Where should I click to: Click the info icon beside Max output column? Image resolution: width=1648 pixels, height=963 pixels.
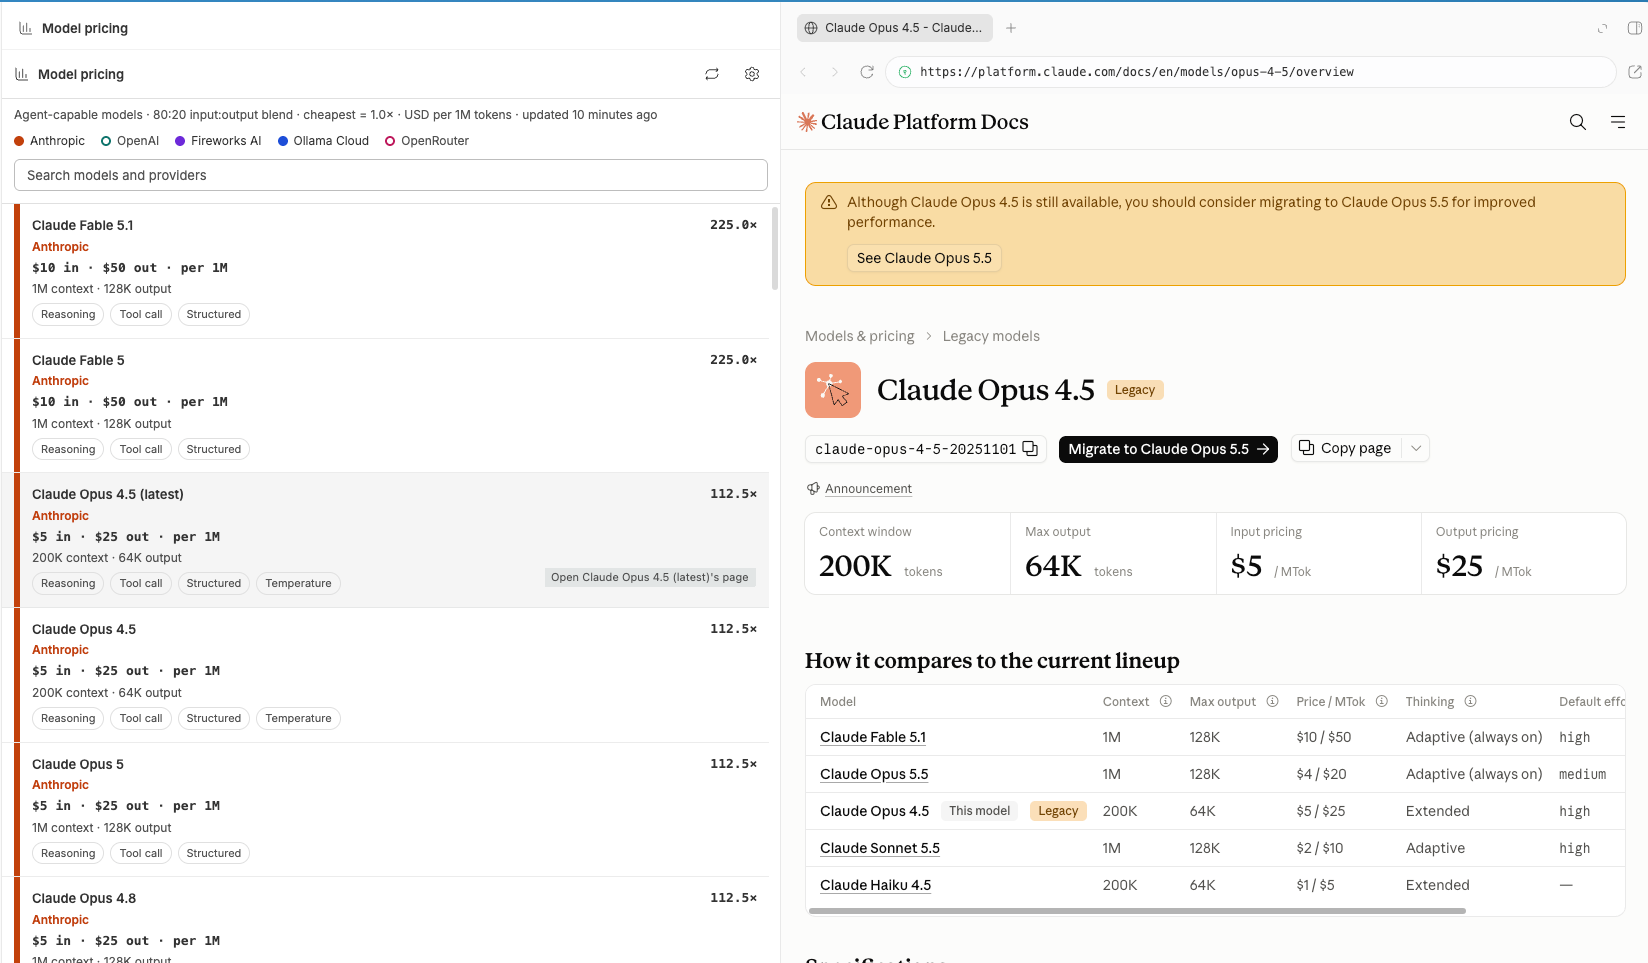coord(1273,701)
